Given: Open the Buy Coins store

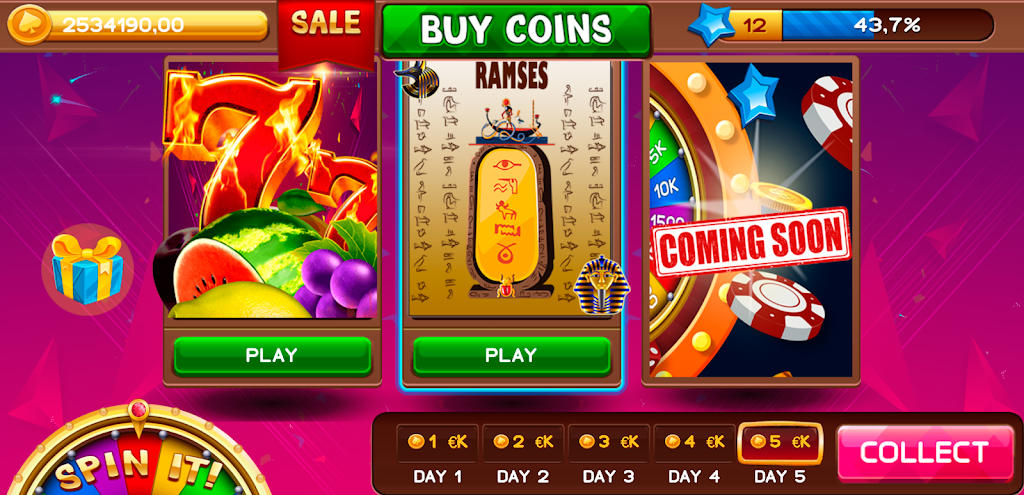Looking at the screenshot, I should tap(516, 29).
